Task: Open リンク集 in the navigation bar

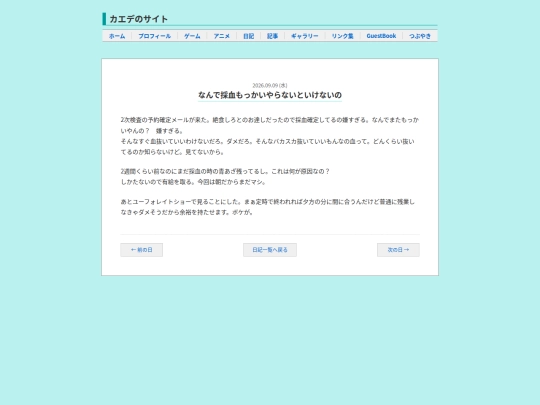Action: 343,36
